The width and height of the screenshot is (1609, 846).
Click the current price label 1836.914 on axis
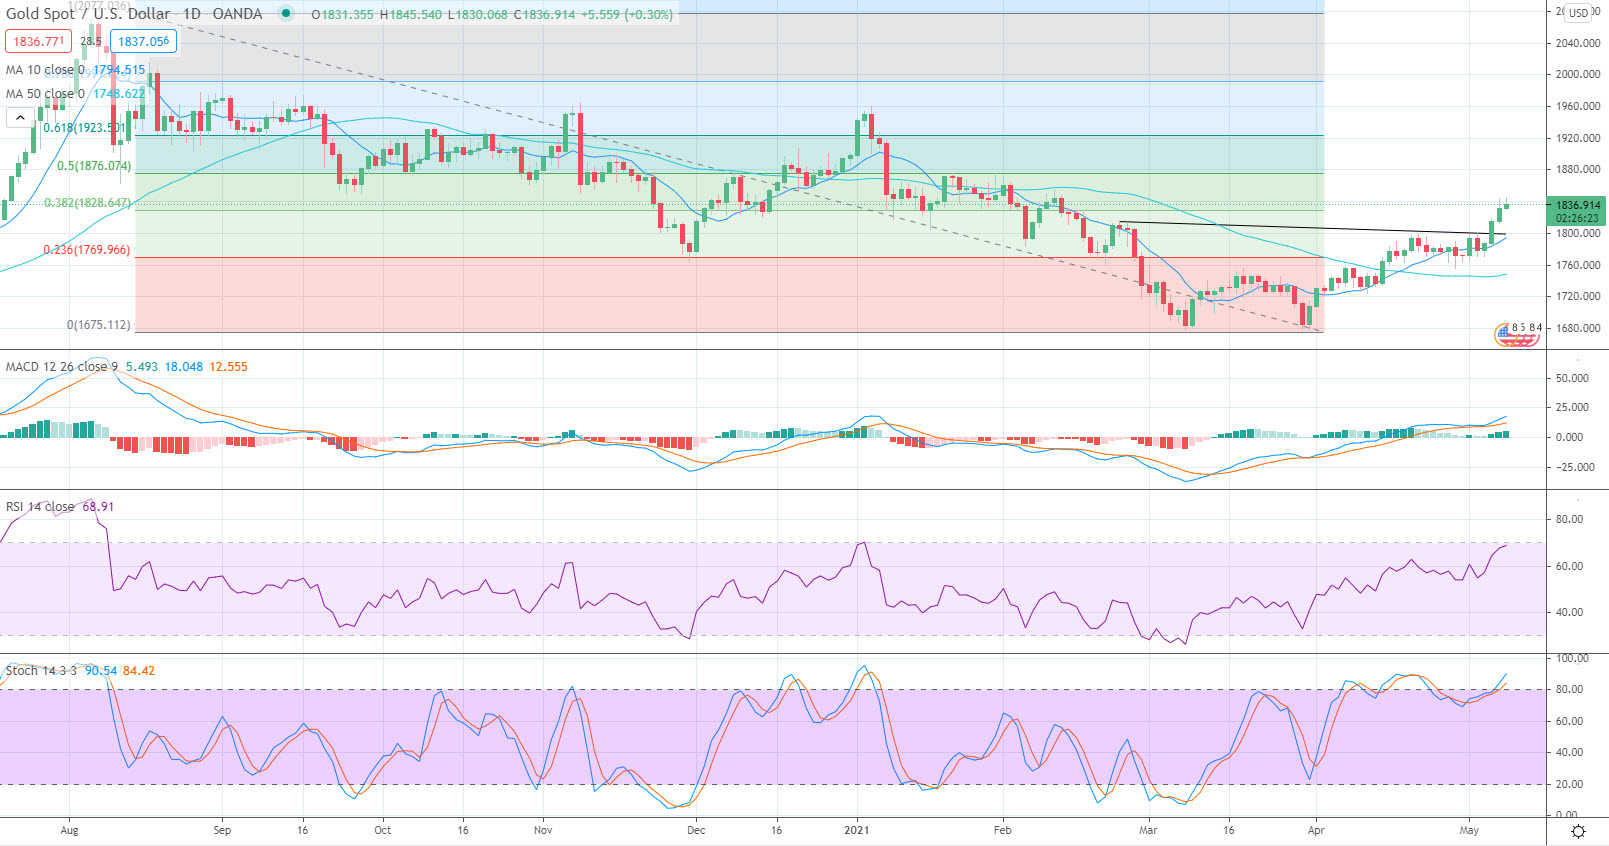click(1577, 205)
